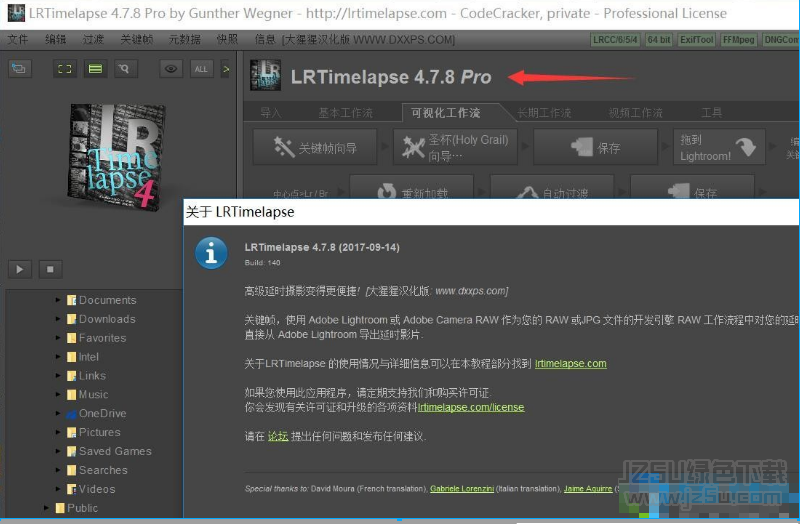
Task: Open the Jaime Aguirre credit link
Action: tap(588, 489)
